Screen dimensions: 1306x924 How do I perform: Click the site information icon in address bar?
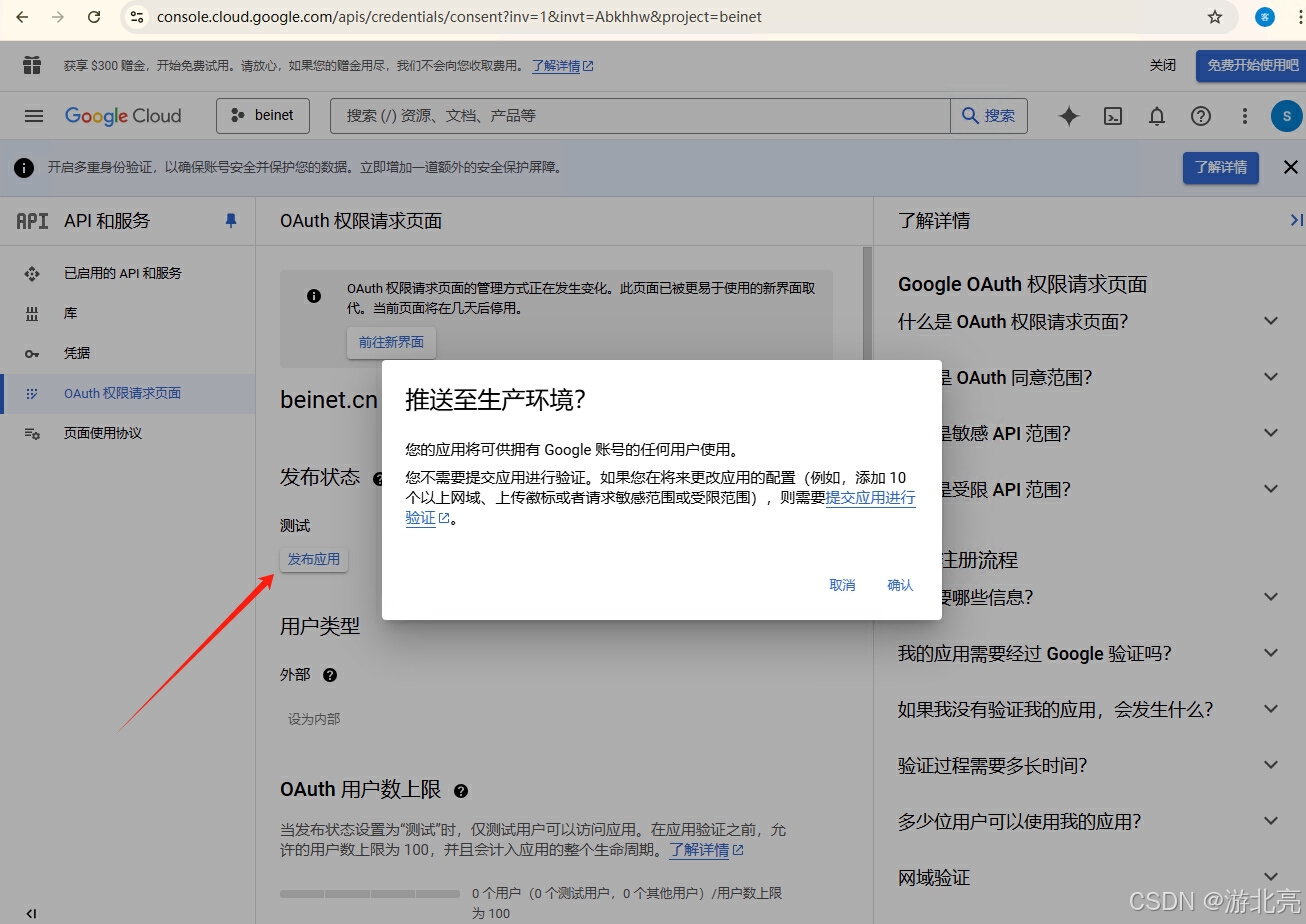click(138, 17)
